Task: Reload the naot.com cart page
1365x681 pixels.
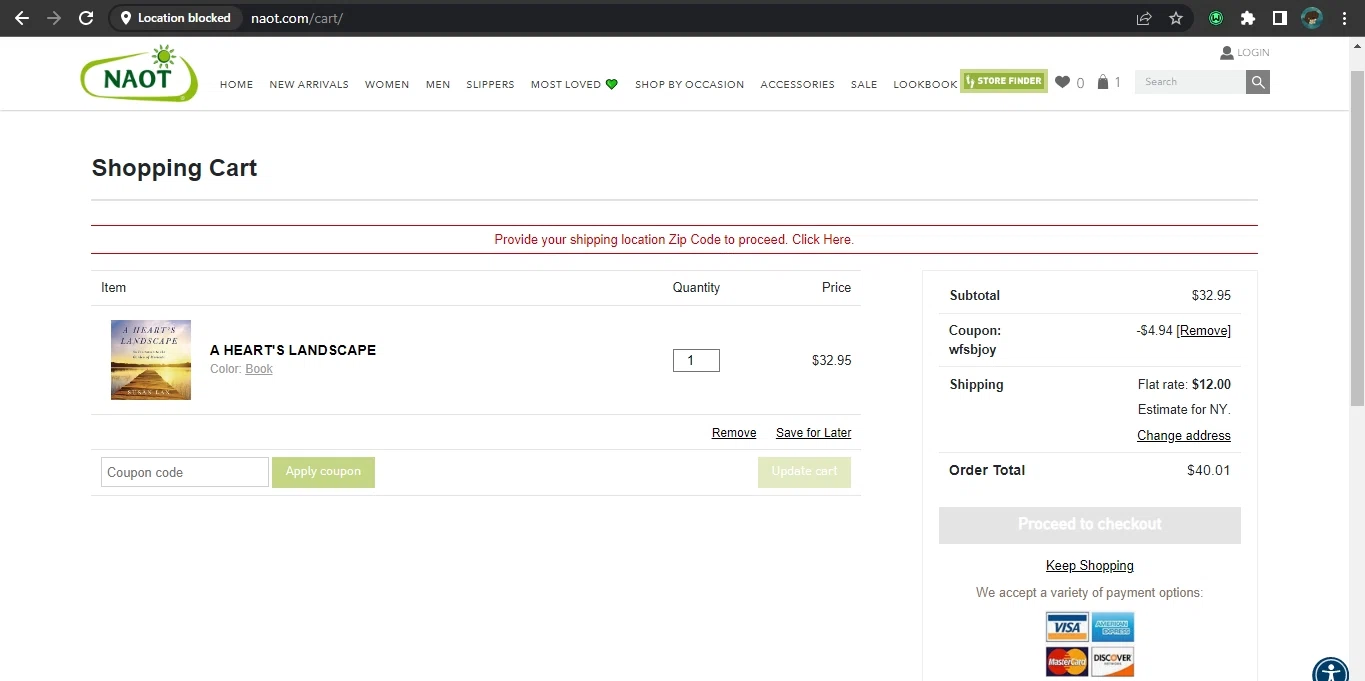Action: [86, 18]
